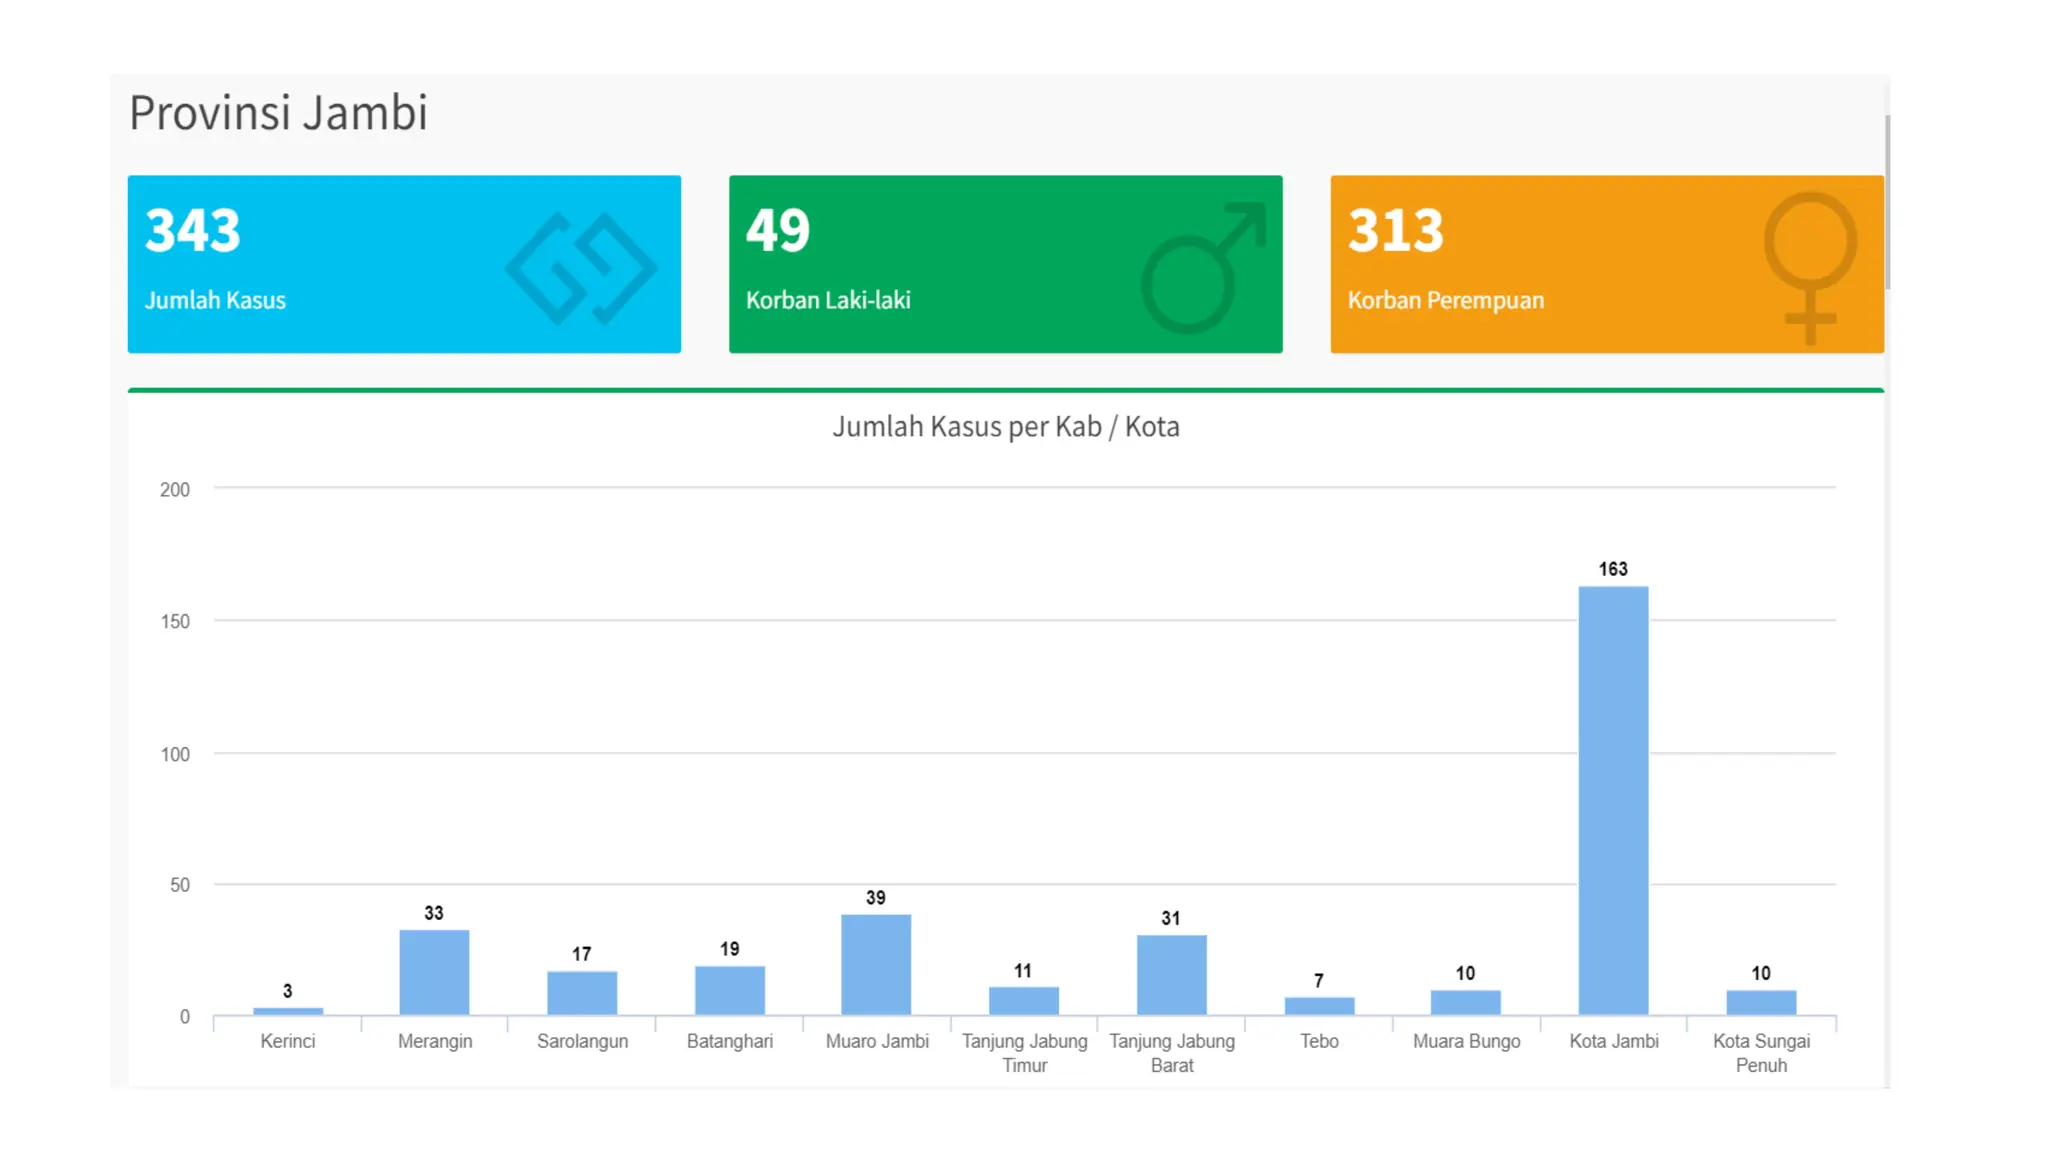Click the Batanghari bar
Screen dimensions: 2048x1152
click(730, 990)
